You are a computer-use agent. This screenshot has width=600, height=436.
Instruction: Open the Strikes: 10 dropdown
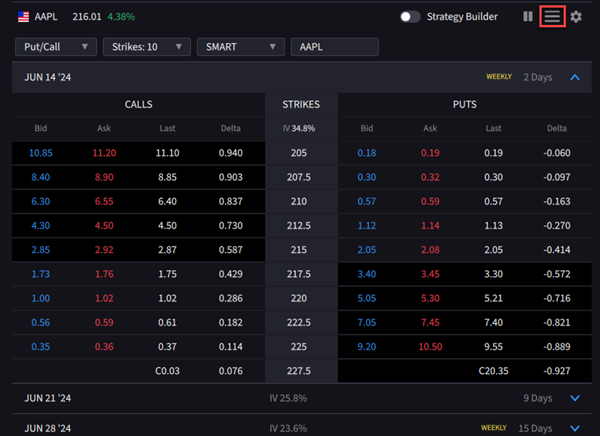[x=147, y=47]
